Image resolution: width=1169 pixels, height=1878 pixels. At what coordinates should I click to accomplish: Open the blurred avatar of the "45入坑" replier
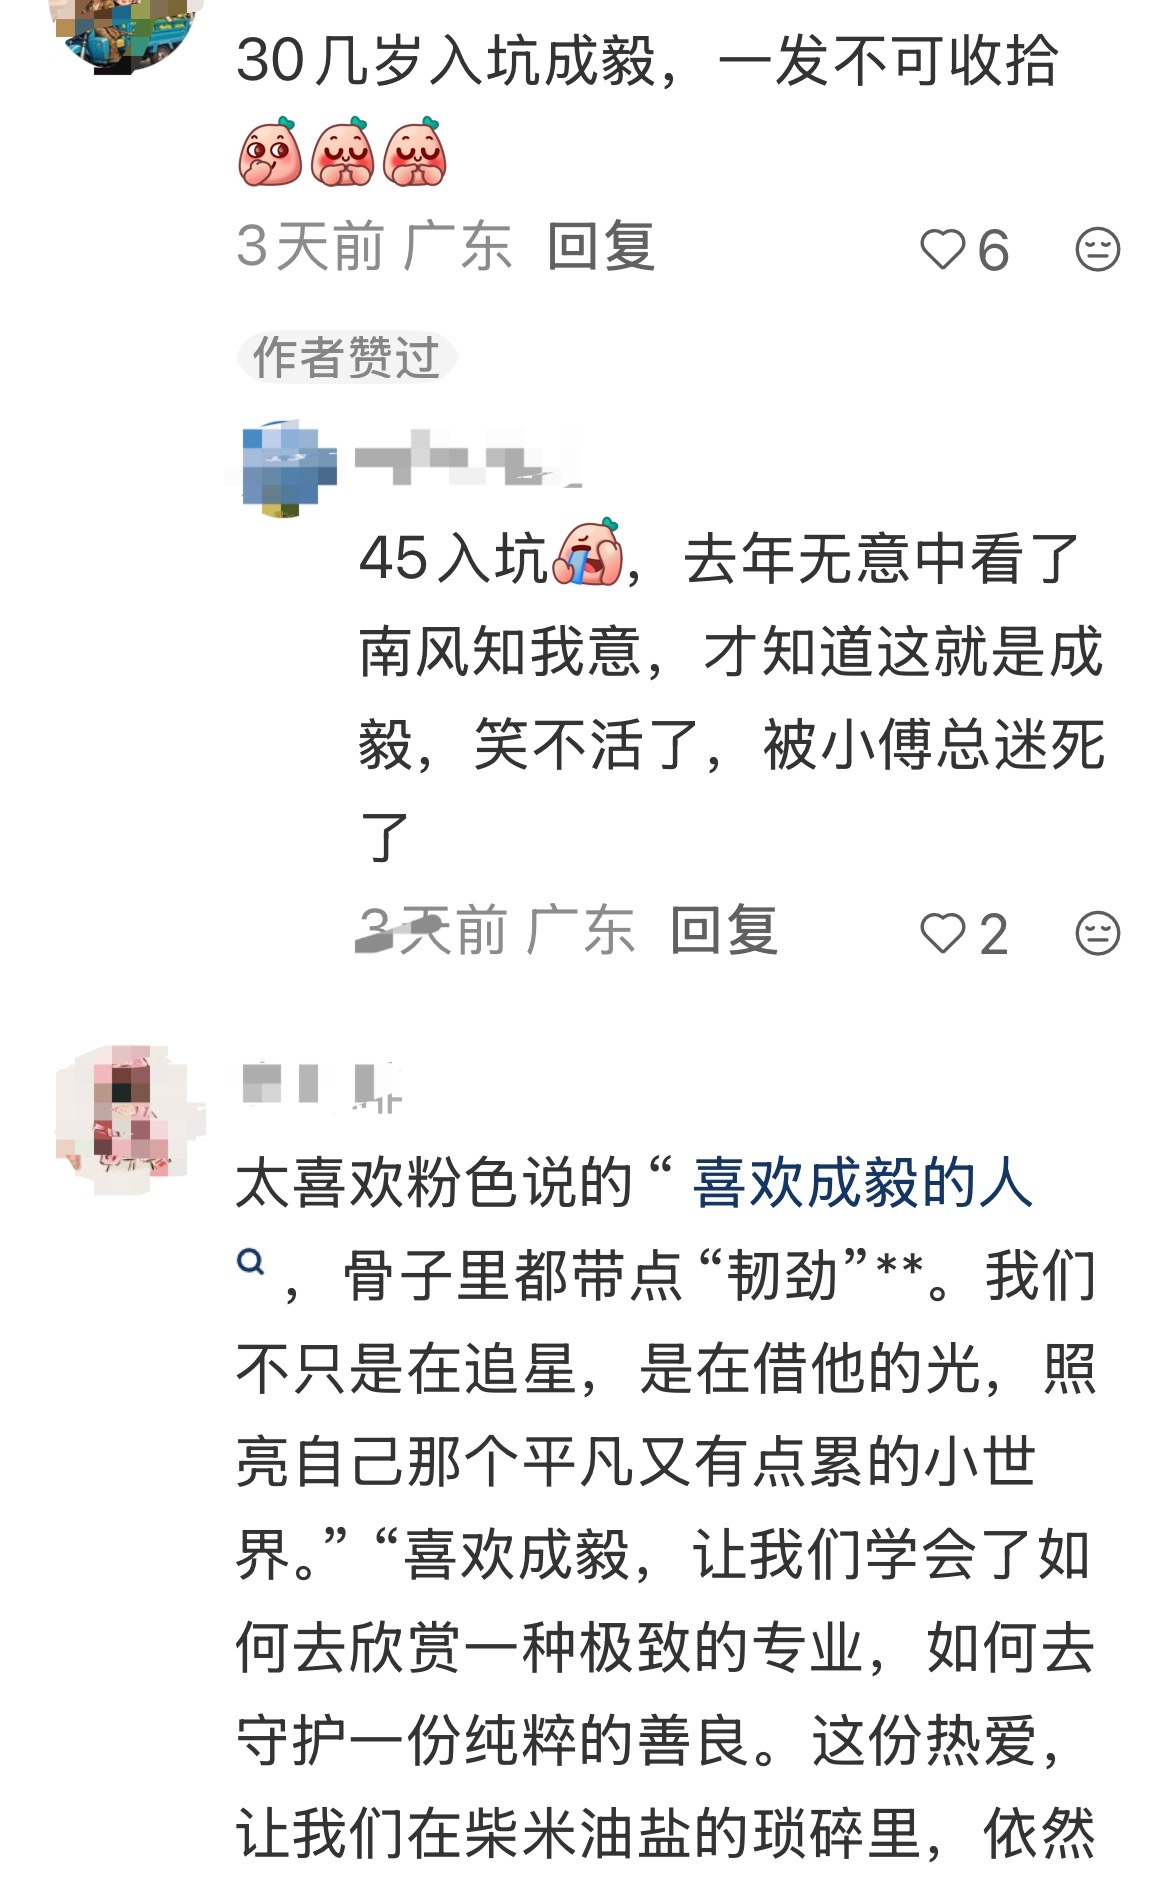click(289, 469)
